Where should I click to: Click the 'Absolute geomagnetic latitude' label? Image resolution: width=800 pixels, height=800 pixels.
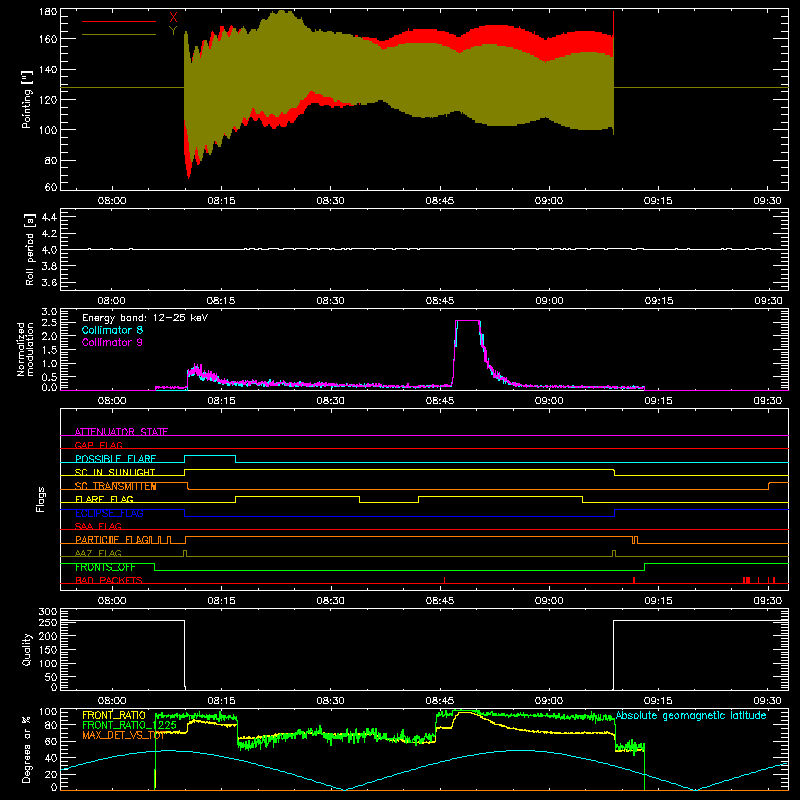[x=691, y=715]
